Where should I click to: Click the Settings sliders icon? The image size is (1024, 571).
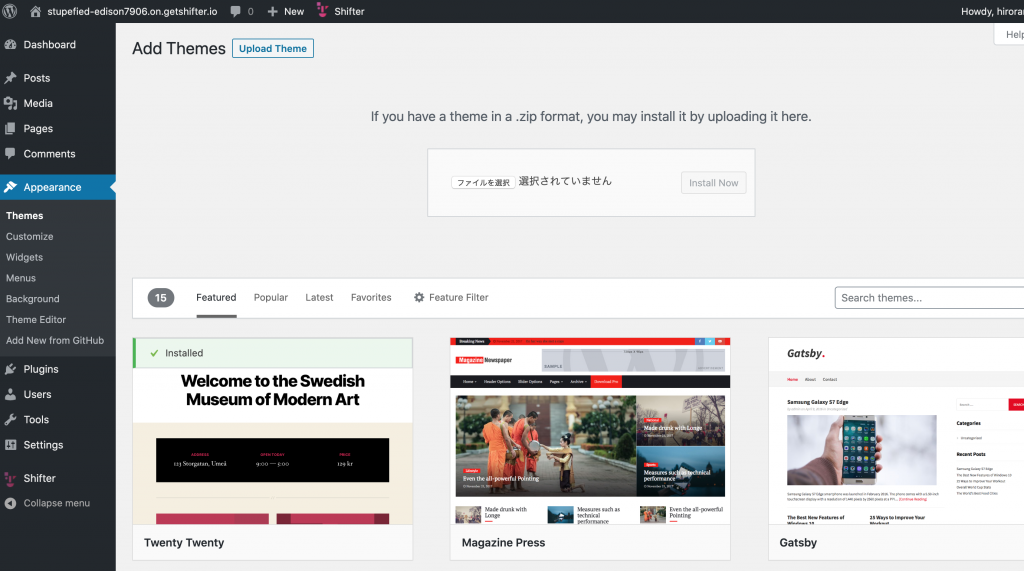(10, 445)
